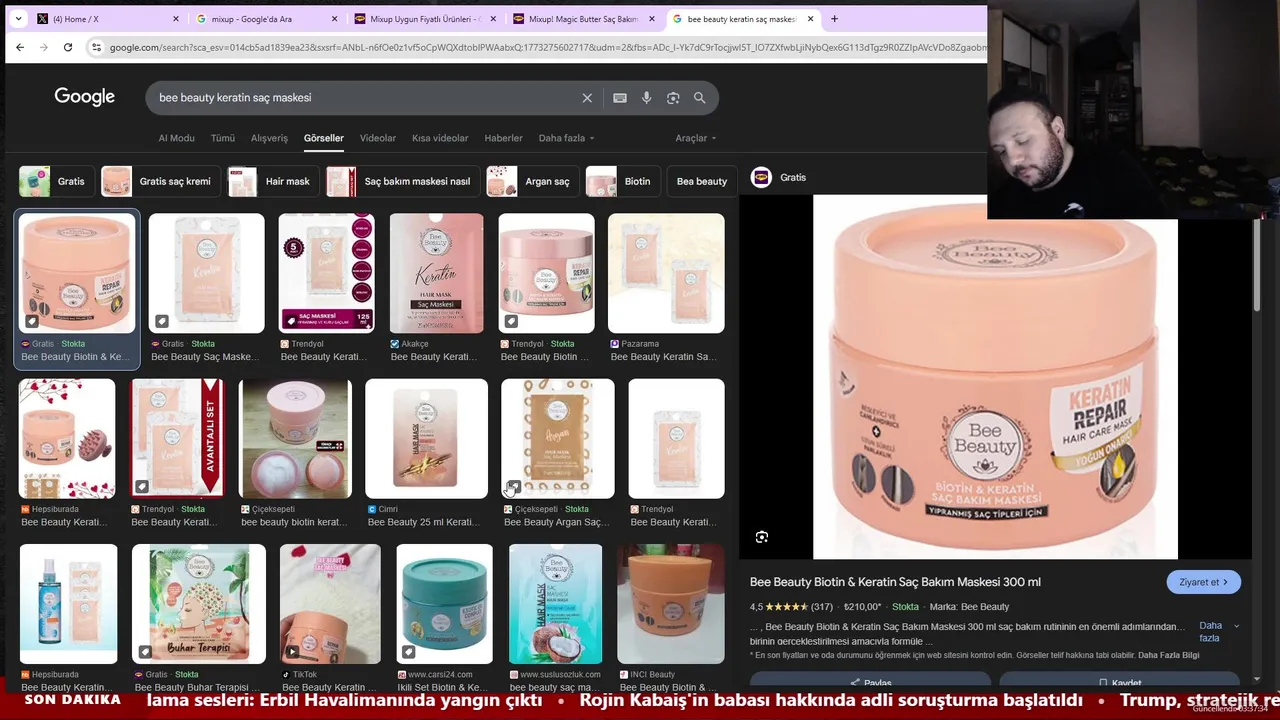
Task: Clear search text with X icon
Action: coord(587,98)
